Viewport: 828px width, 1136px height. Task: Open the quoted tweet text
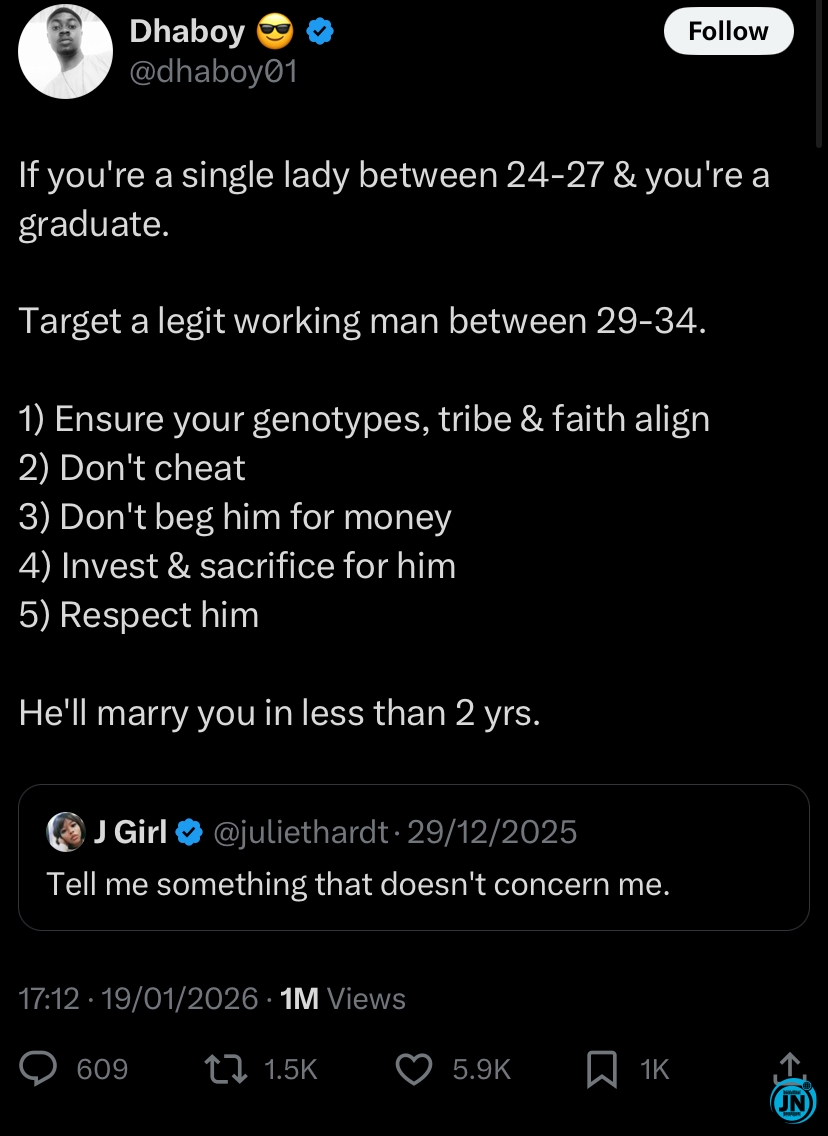(x=358, y=884)
